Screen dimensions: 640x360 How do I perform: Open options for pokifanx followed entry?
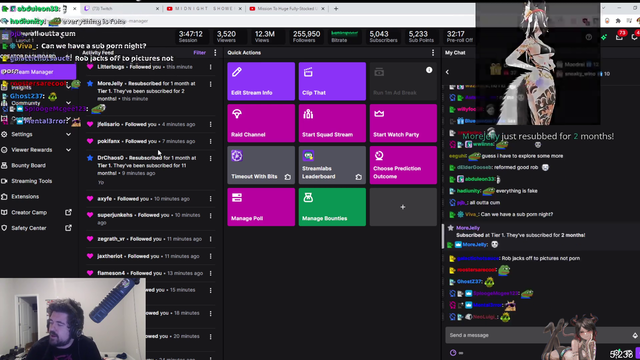pyautogui.click(x=211, y=142)
